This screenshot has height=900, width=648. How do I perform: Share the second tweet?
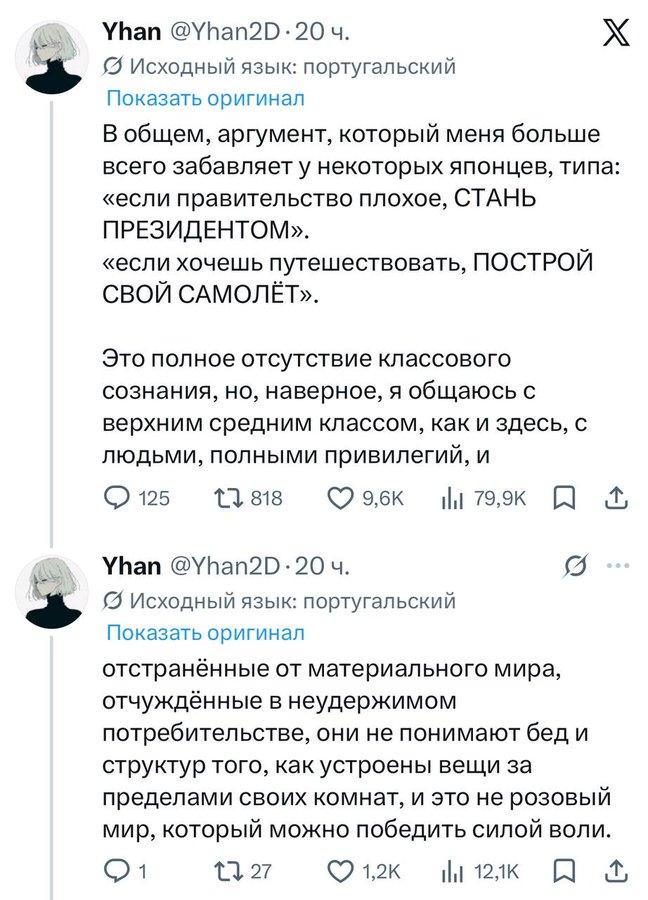[x=617, y=872]
